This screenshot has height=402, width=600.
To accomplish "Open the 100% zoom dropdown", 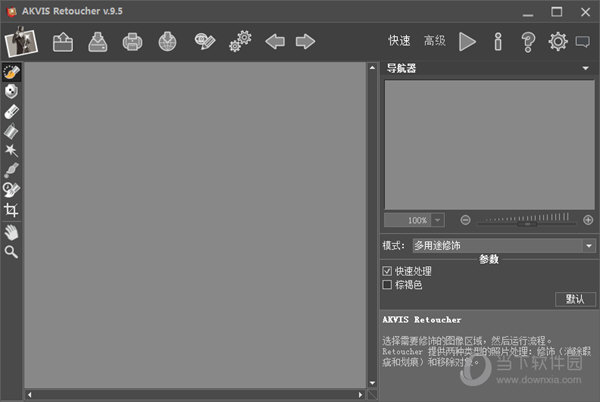I will pyautogui.click(x=437, y=220).
